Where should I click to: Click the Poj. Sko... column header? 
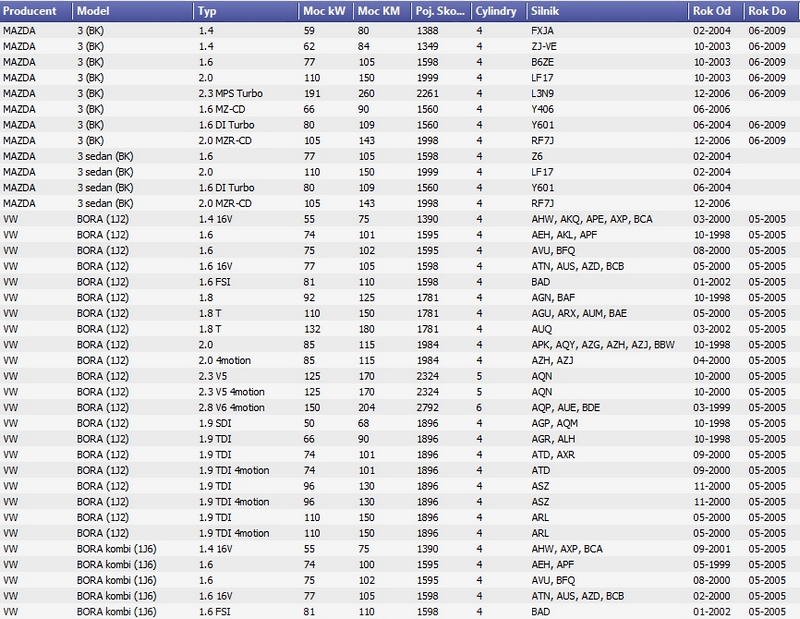point(441,11)
